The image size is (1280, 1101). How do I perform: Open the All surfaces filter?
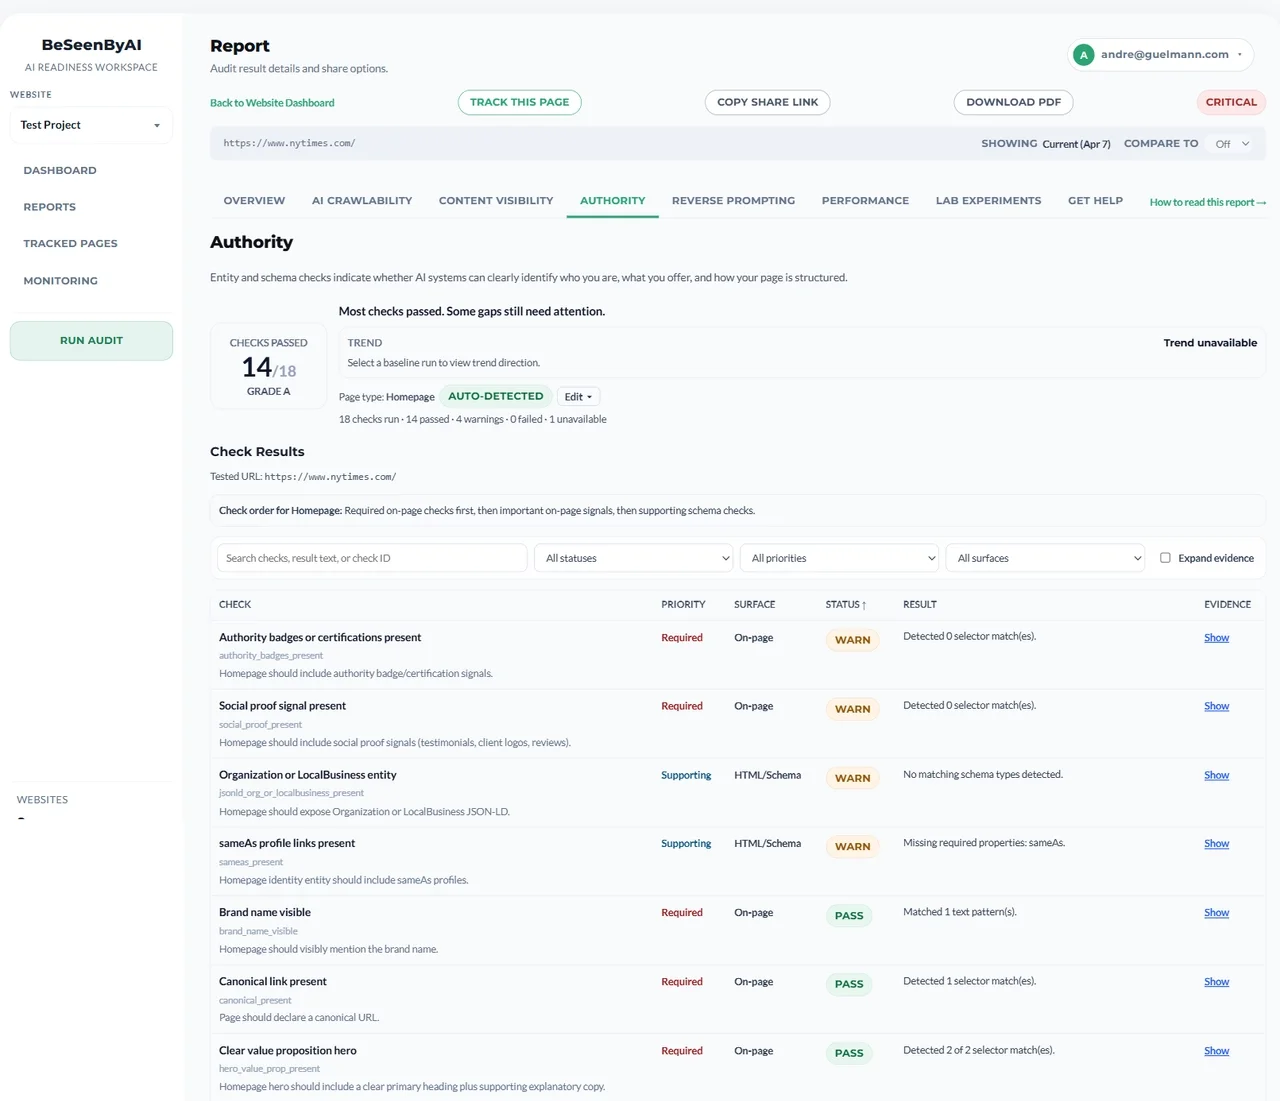click(x=1045, y=558)
